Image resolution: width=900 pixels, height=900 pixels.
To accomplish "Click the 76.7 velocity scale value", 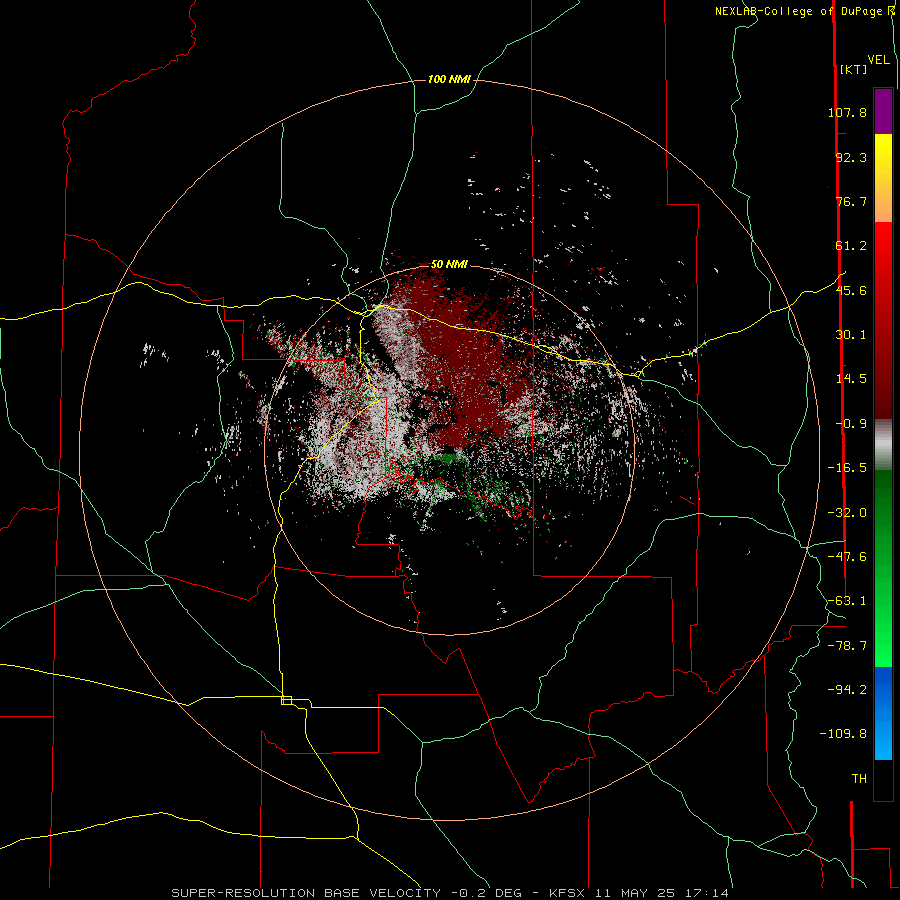I will point(851,201).
